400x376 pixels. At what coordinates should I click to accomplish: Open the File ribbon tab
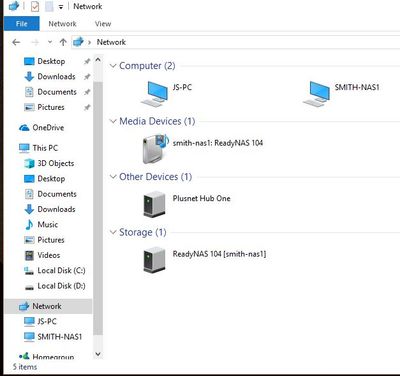tap(22, 24)
